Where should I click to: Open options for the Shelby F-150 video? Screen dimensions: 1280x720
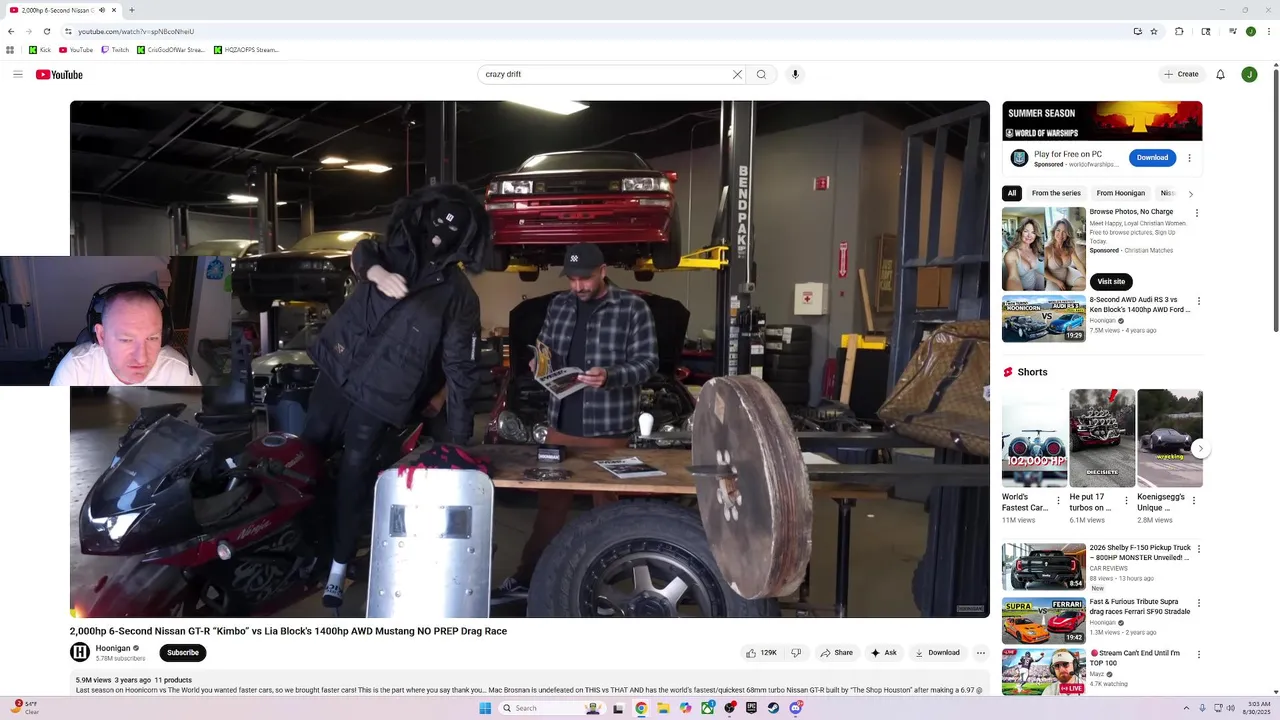tap(1199, 549)
